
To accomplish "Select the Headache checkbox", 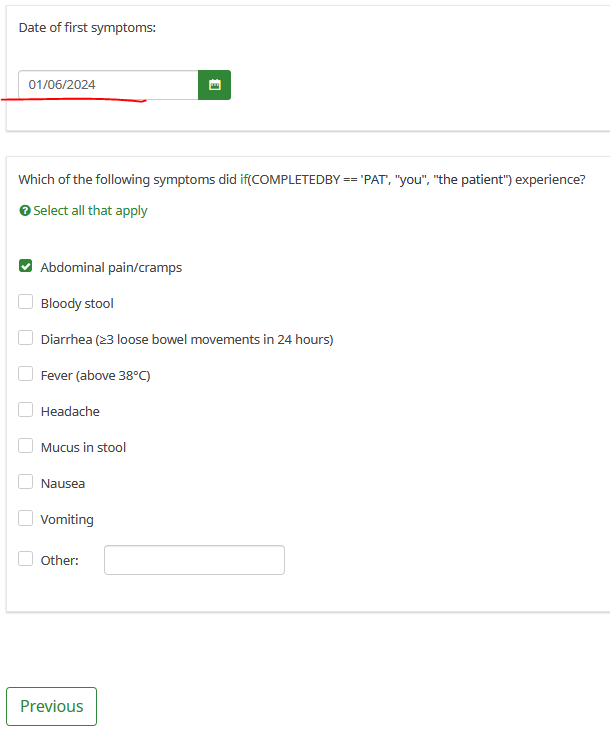I will [26, 411].
